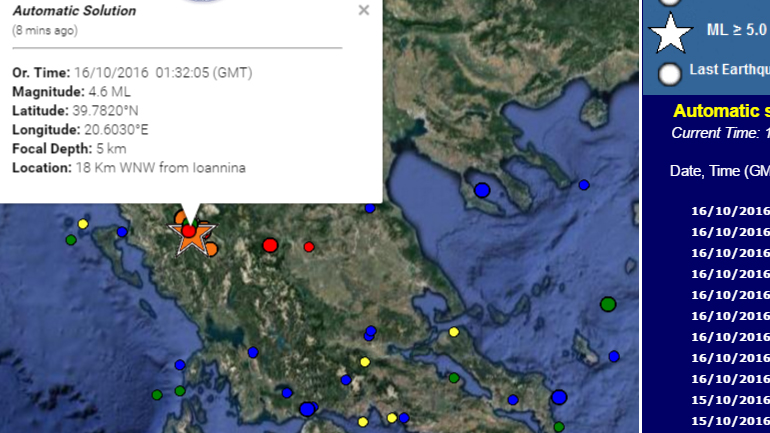Click the Latitude 39.7820°N line

pyautogui.click(x=75, y=111)
